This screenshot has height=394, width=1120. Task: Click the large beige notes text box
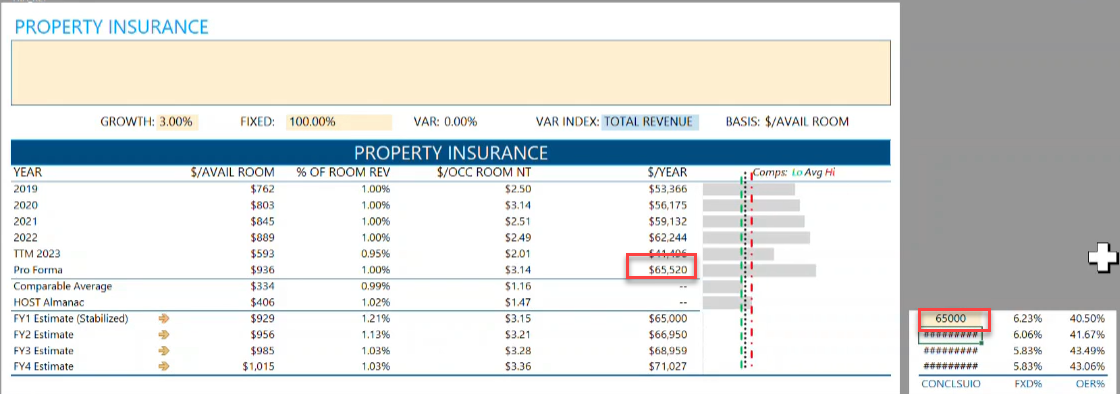pyautogui.click(x=451, y=73)
